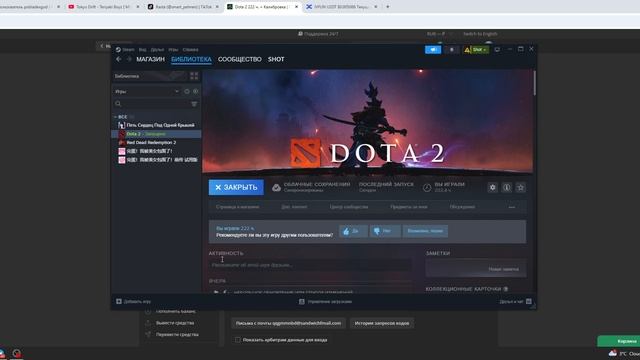Add Dota 2 to favorites star
The image size is (640, 360).
point(520,187)
